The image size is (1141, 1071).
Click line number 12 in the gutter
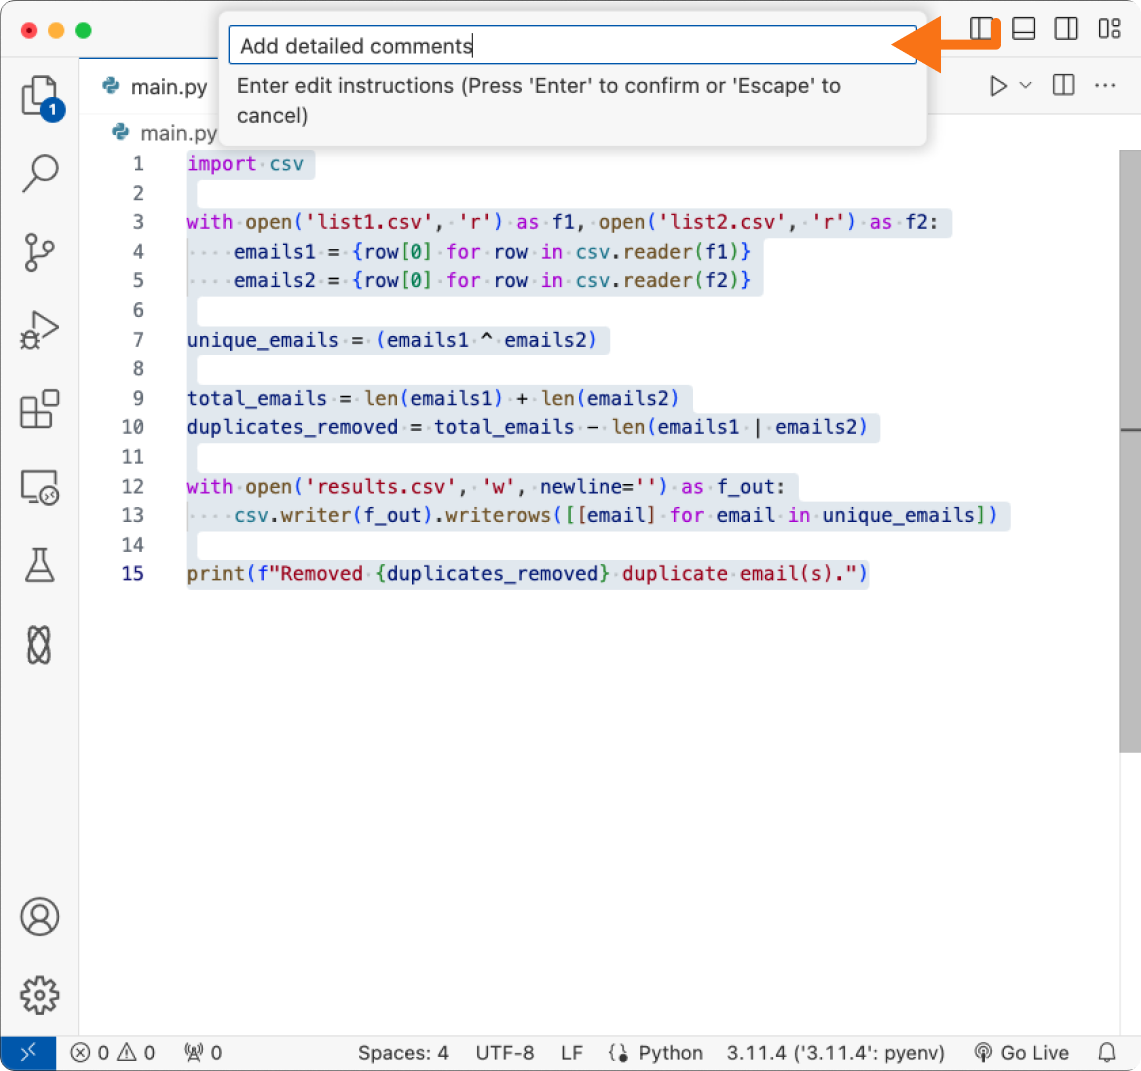[x=132, y=486]
